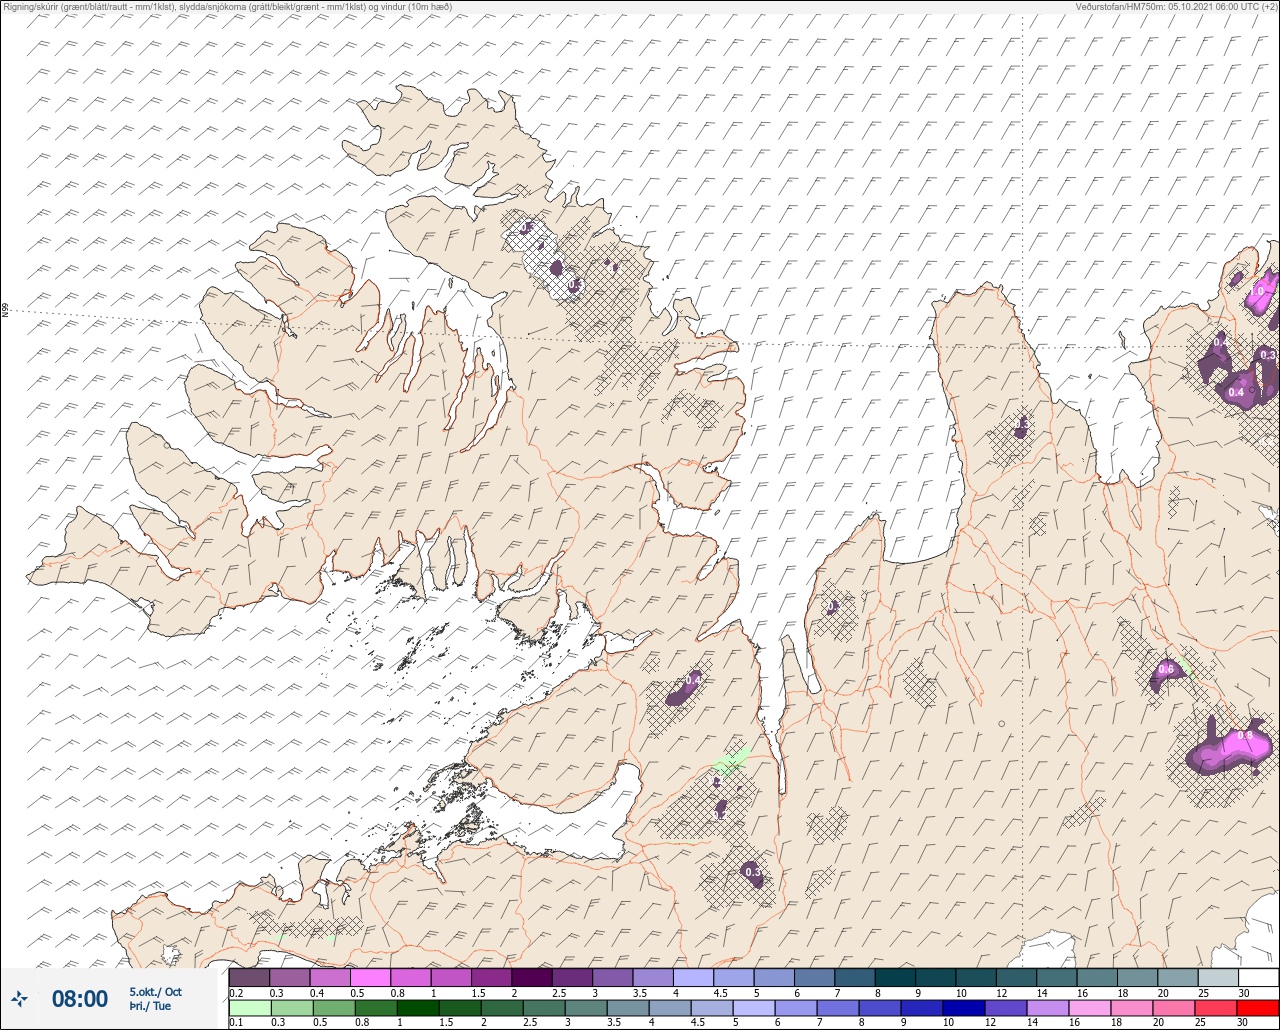1280x1030 pixels.
Task: Pick darkest purple upper swatch between 2 and 2.5
Action: point(532,977)
